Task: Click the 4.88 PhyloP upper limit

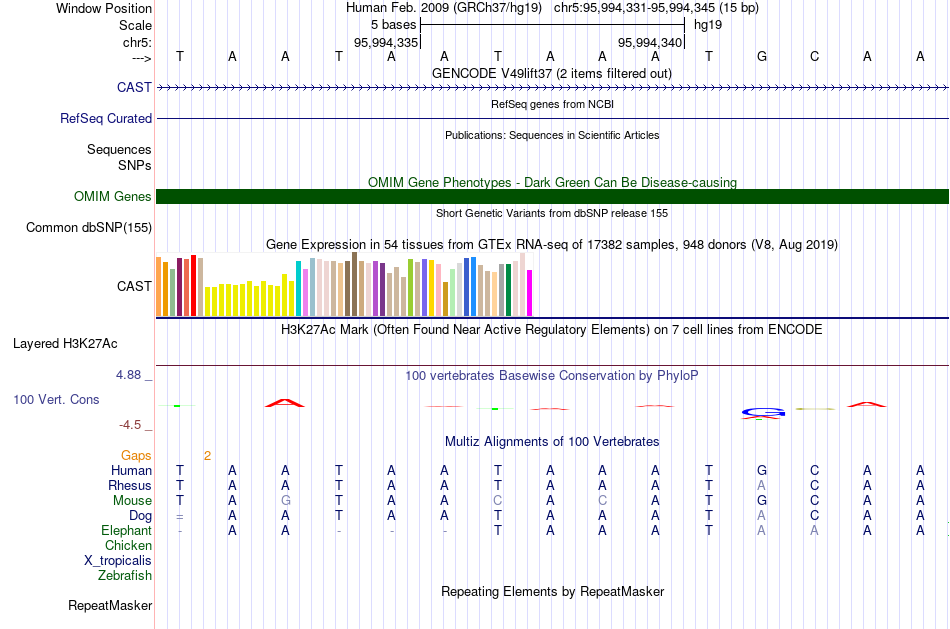Action: pyautogui.click(x=128, y=375)
